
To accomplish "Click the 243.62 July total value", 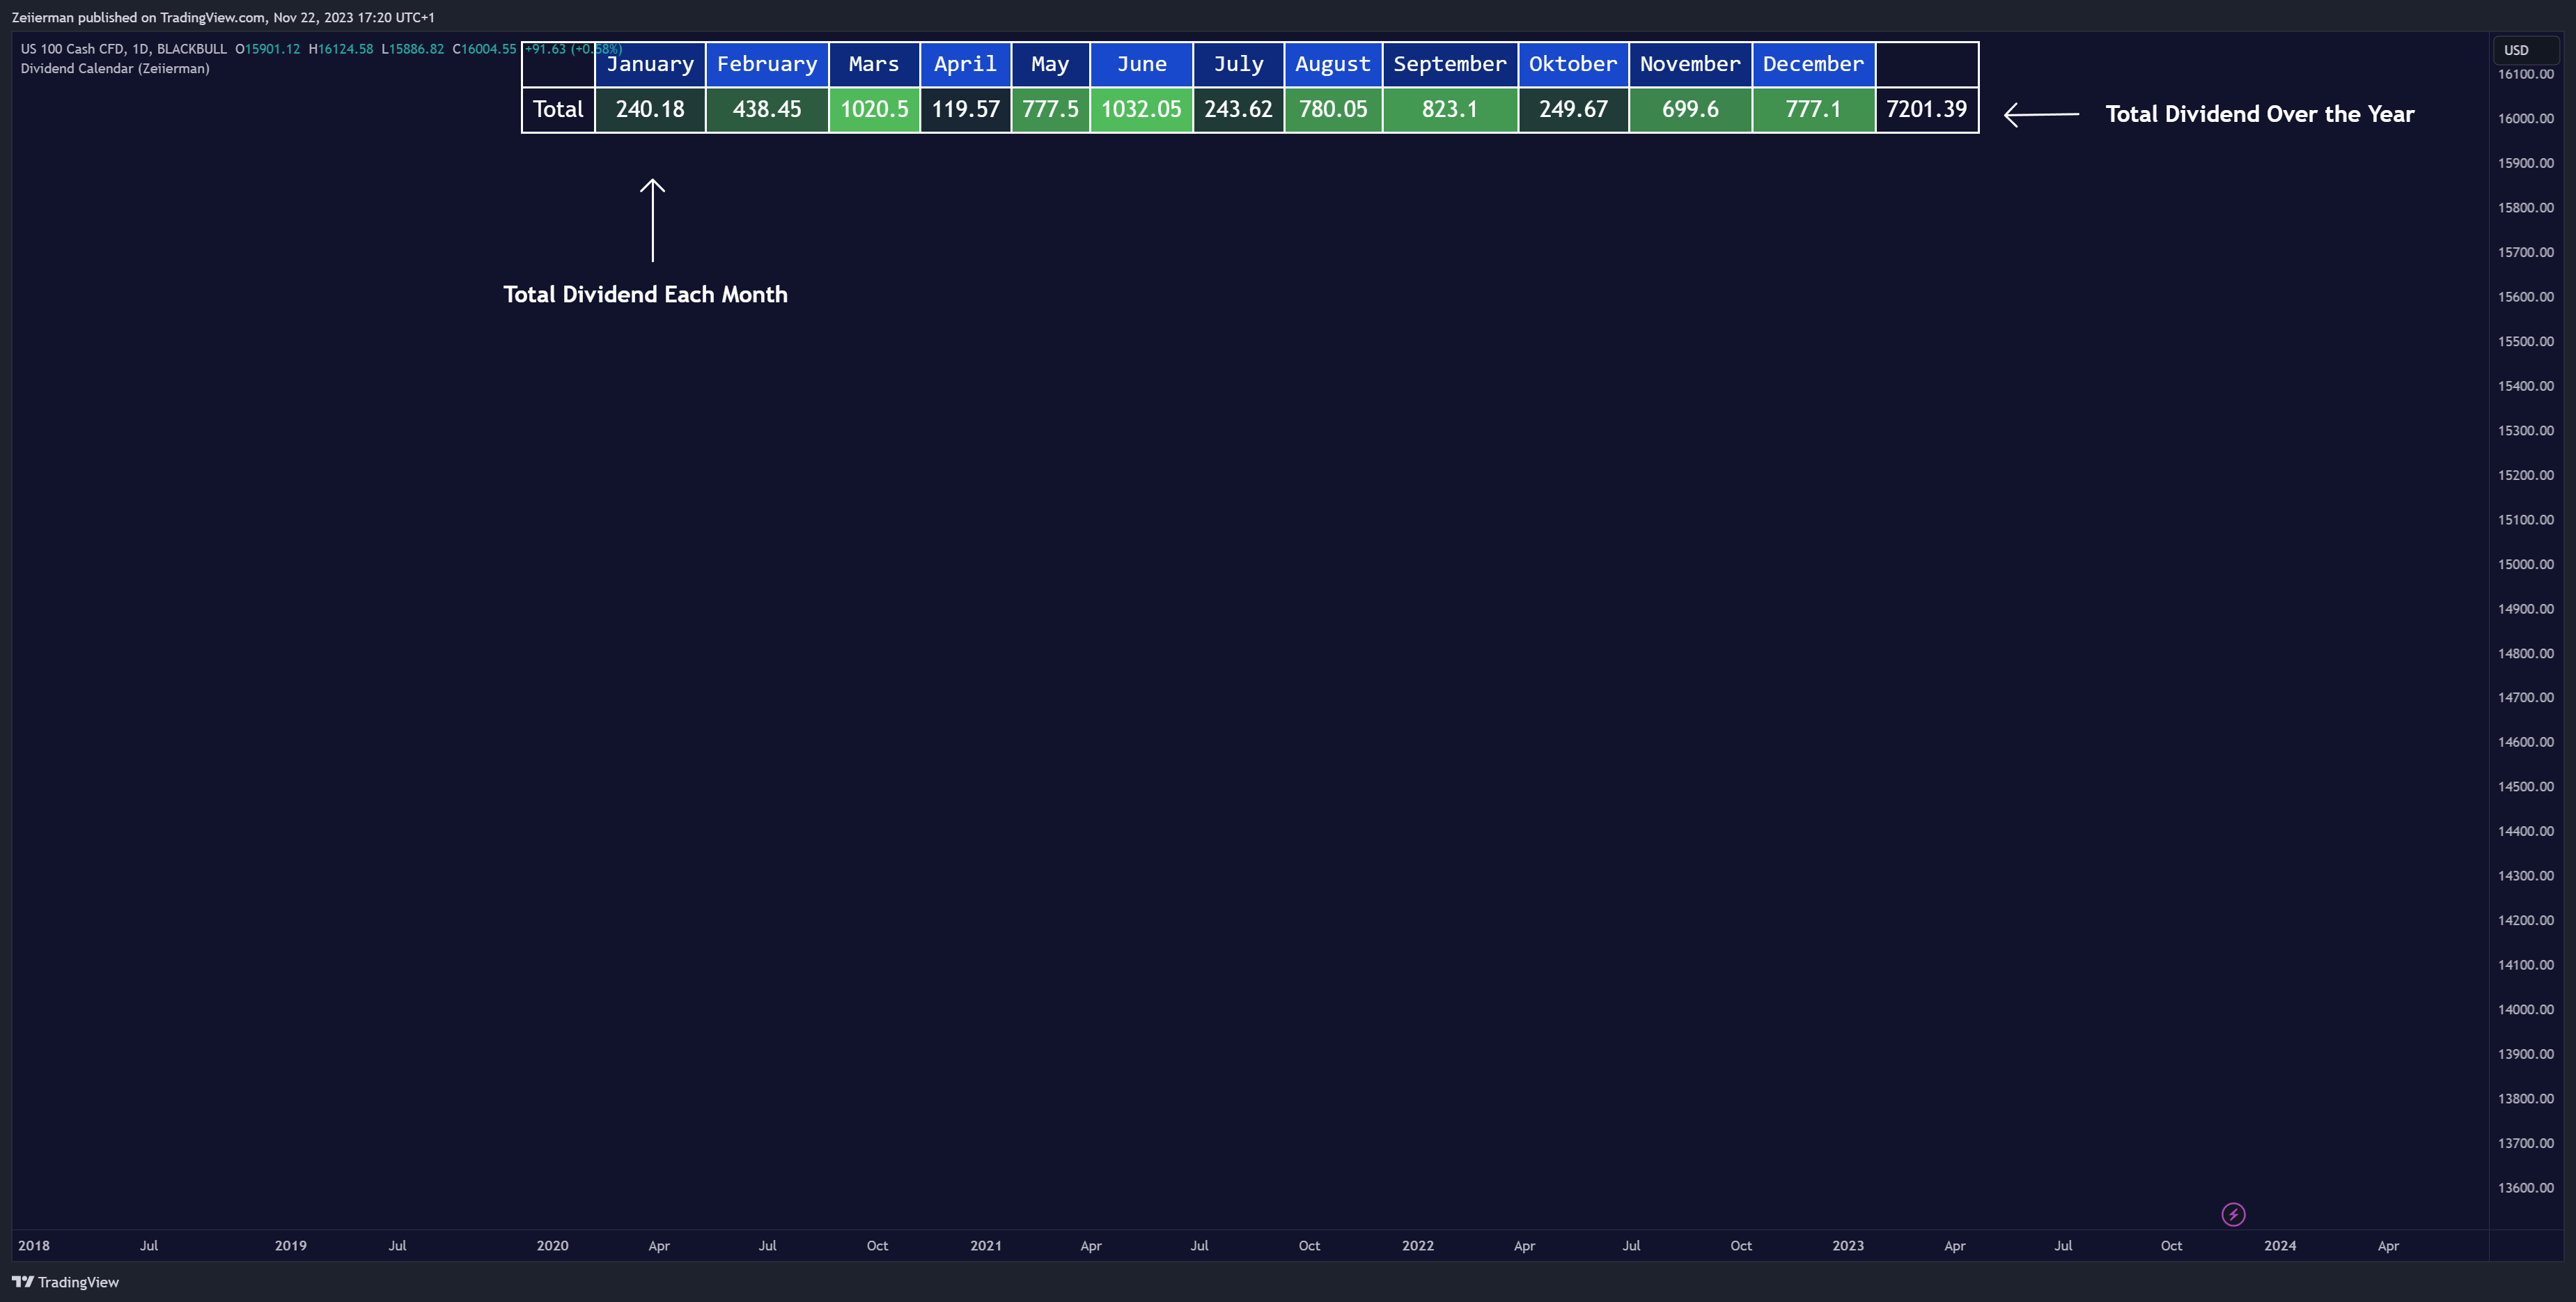I will [x=1238, y=109].
